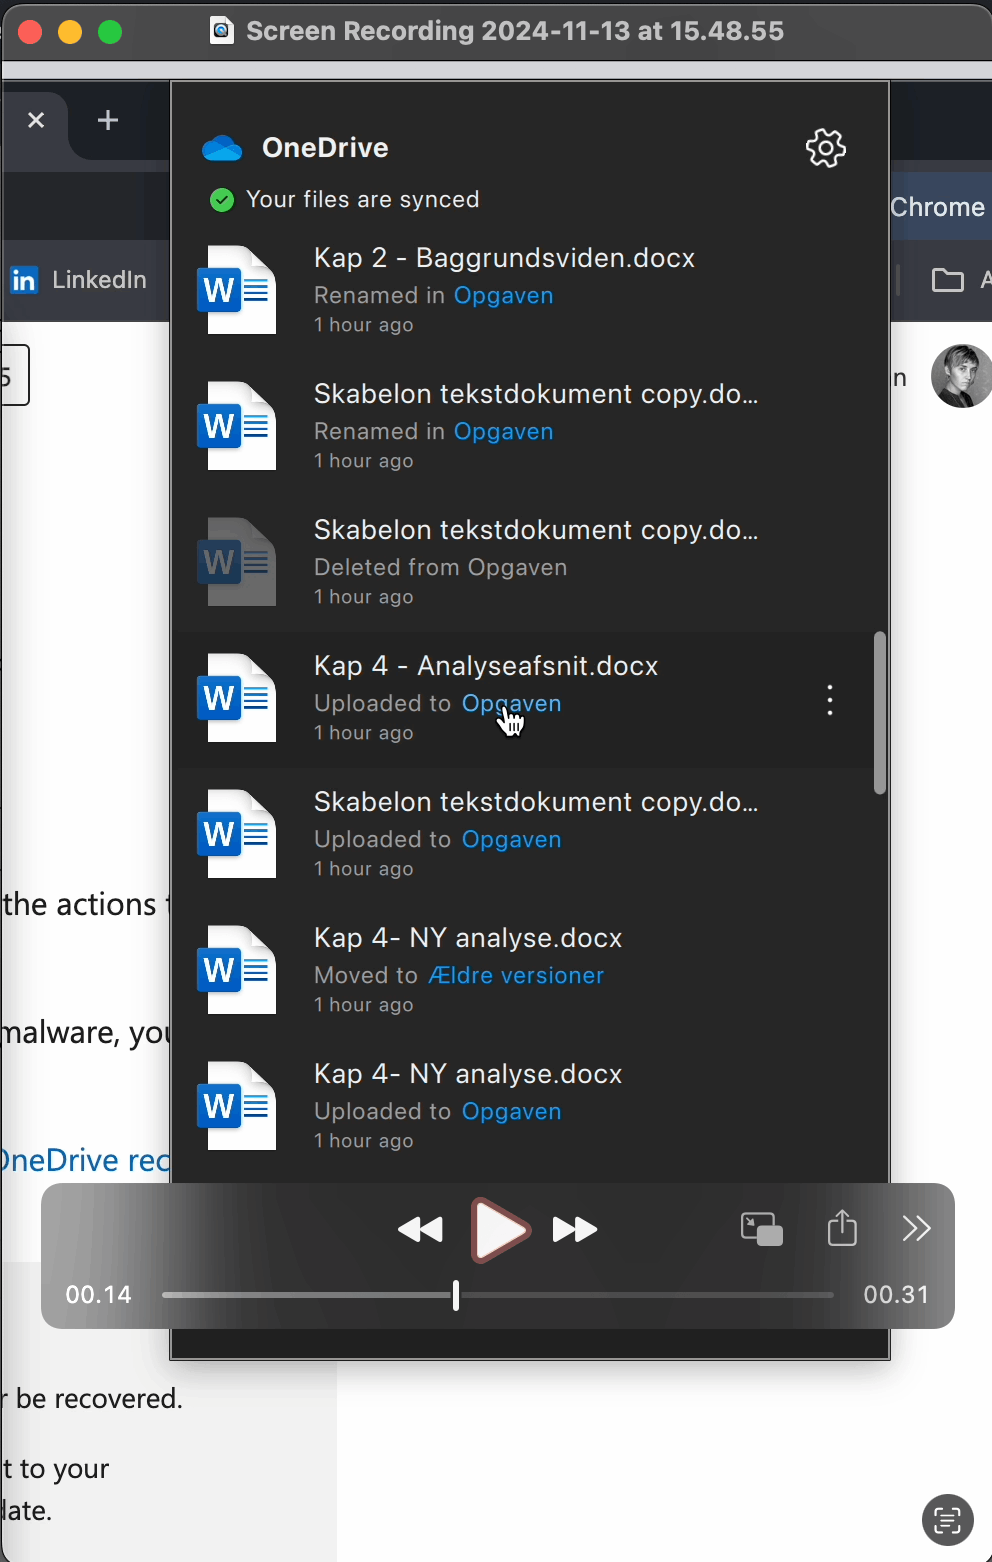992x1562 pixels.
Task: Enable picture-in-picture mode
Action: tap(761, 1229)
